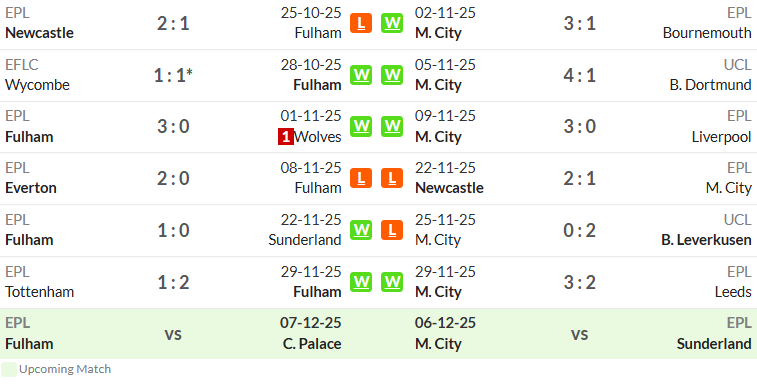Open upcoming Fulham vs C. Palace match
This screenshot has height=385, width=757.
(173, 334)
